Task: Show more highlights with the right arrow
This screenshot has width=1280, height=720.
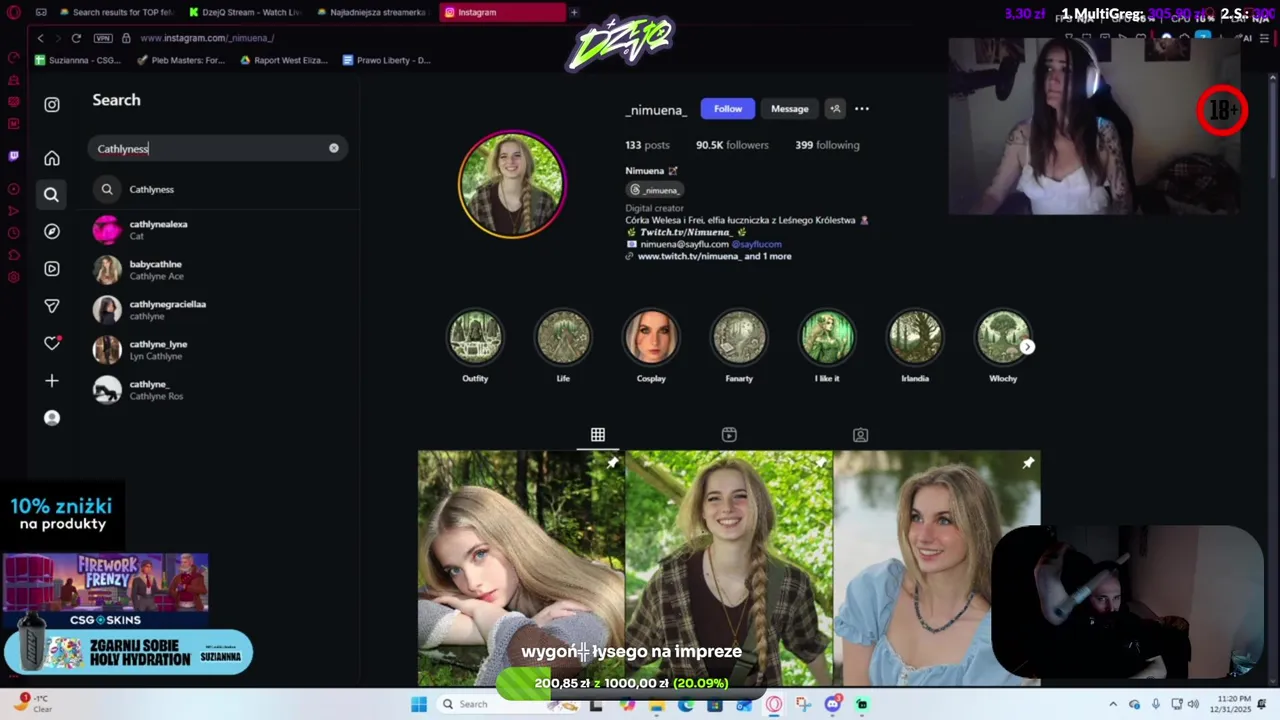Action: click(x=1027, y=347)
